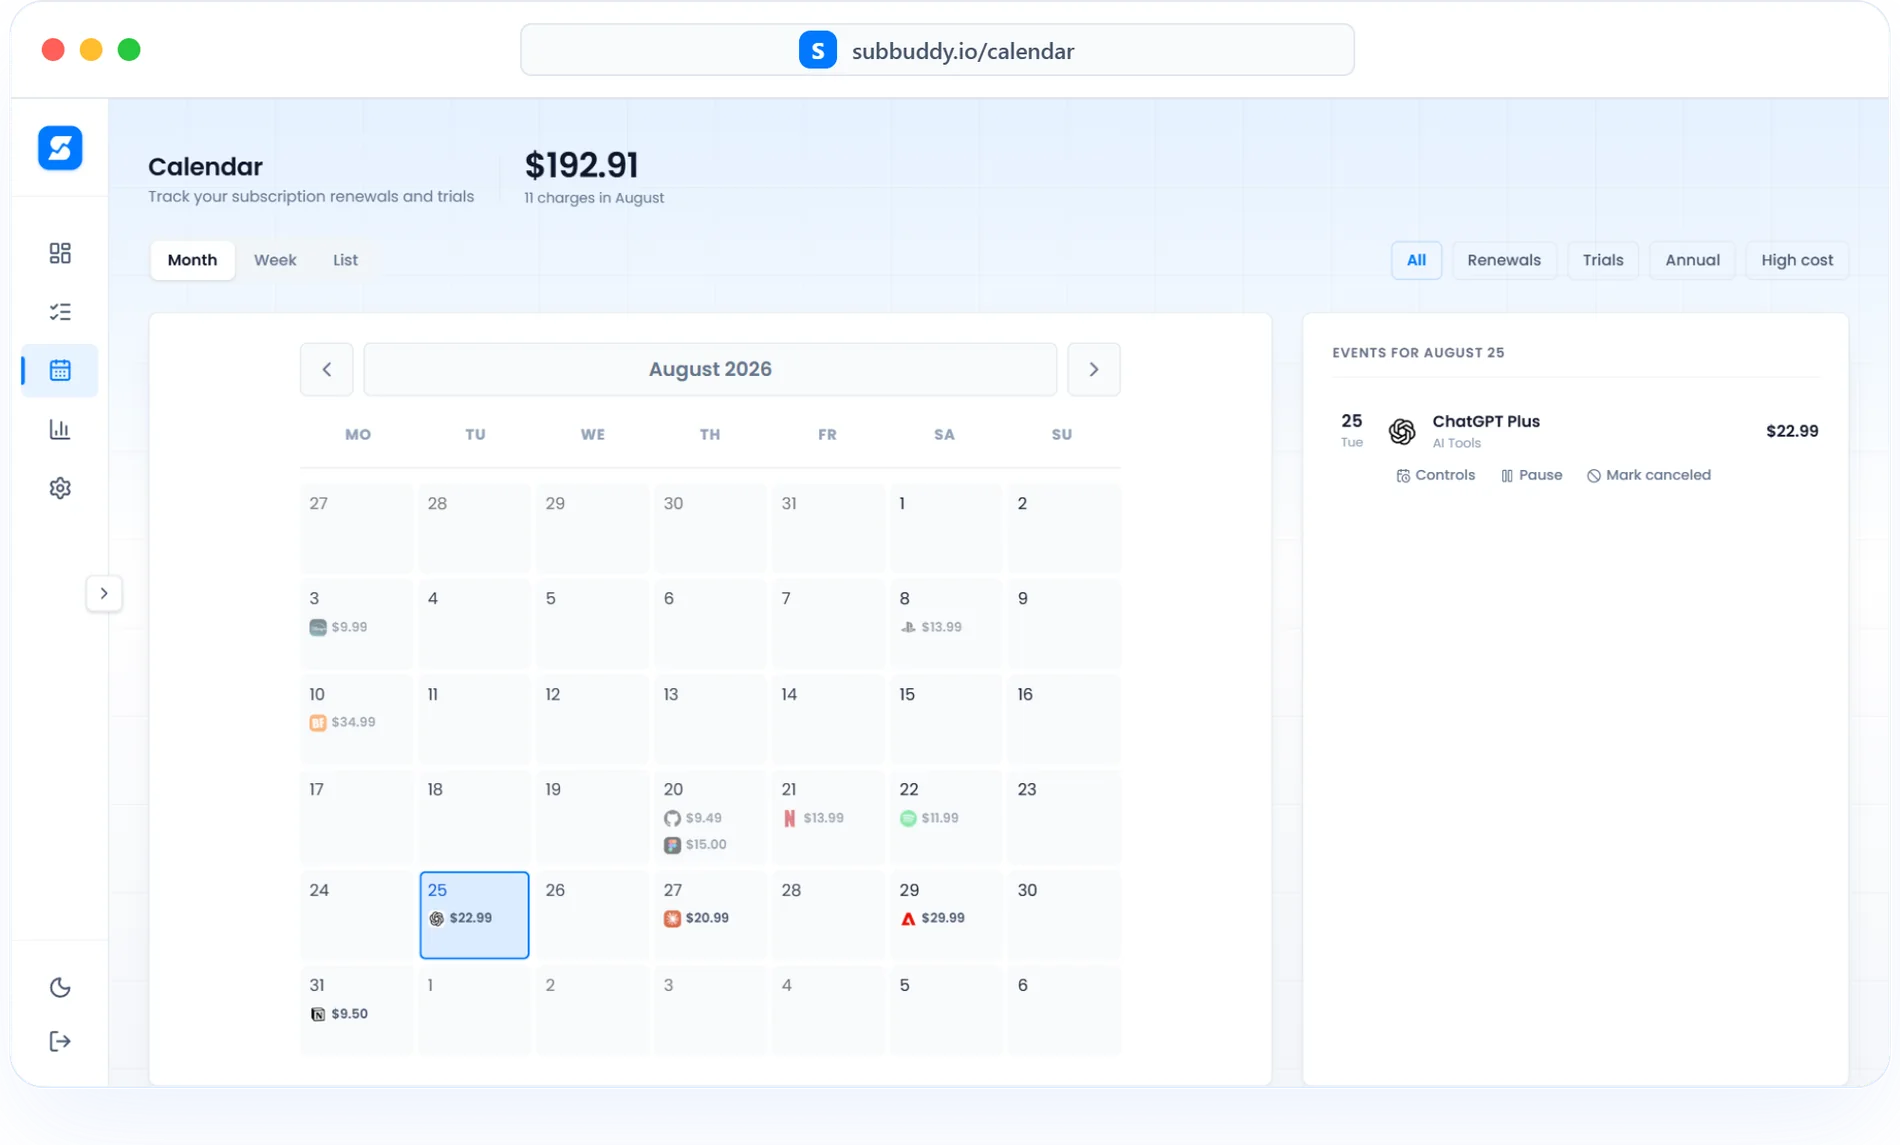Select the Spotify $11.99 charge
Image resolution: width=1900 pixels, height=1145 pixels.
(929, 818)
